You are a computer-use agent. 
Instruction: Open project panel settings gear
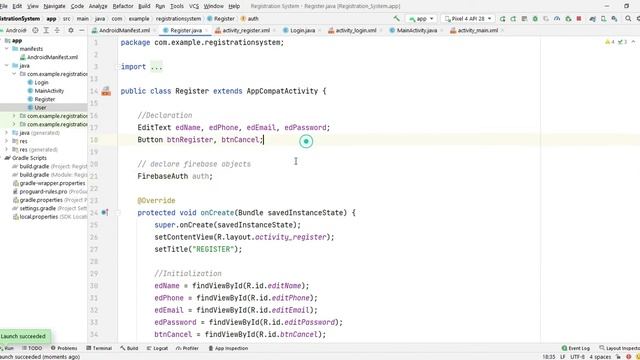(71, 30)
